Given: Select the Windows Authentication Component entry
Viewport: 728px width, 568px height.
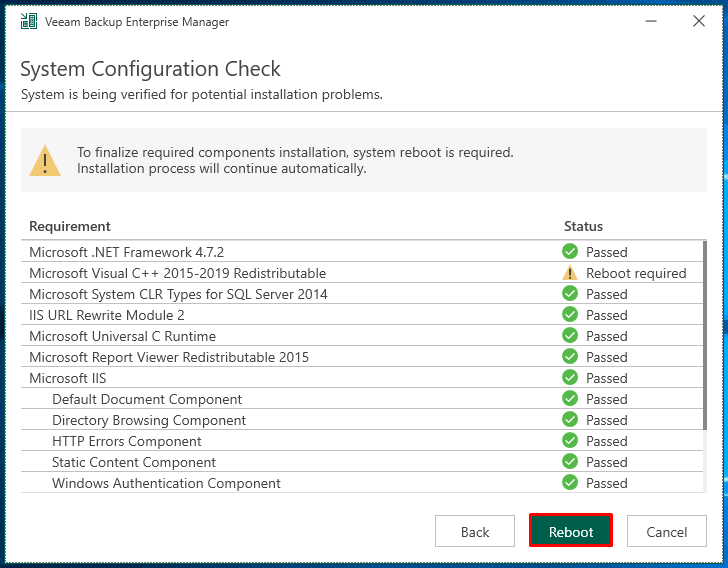Looking at the screenshot, I should [x=362, y=483].
